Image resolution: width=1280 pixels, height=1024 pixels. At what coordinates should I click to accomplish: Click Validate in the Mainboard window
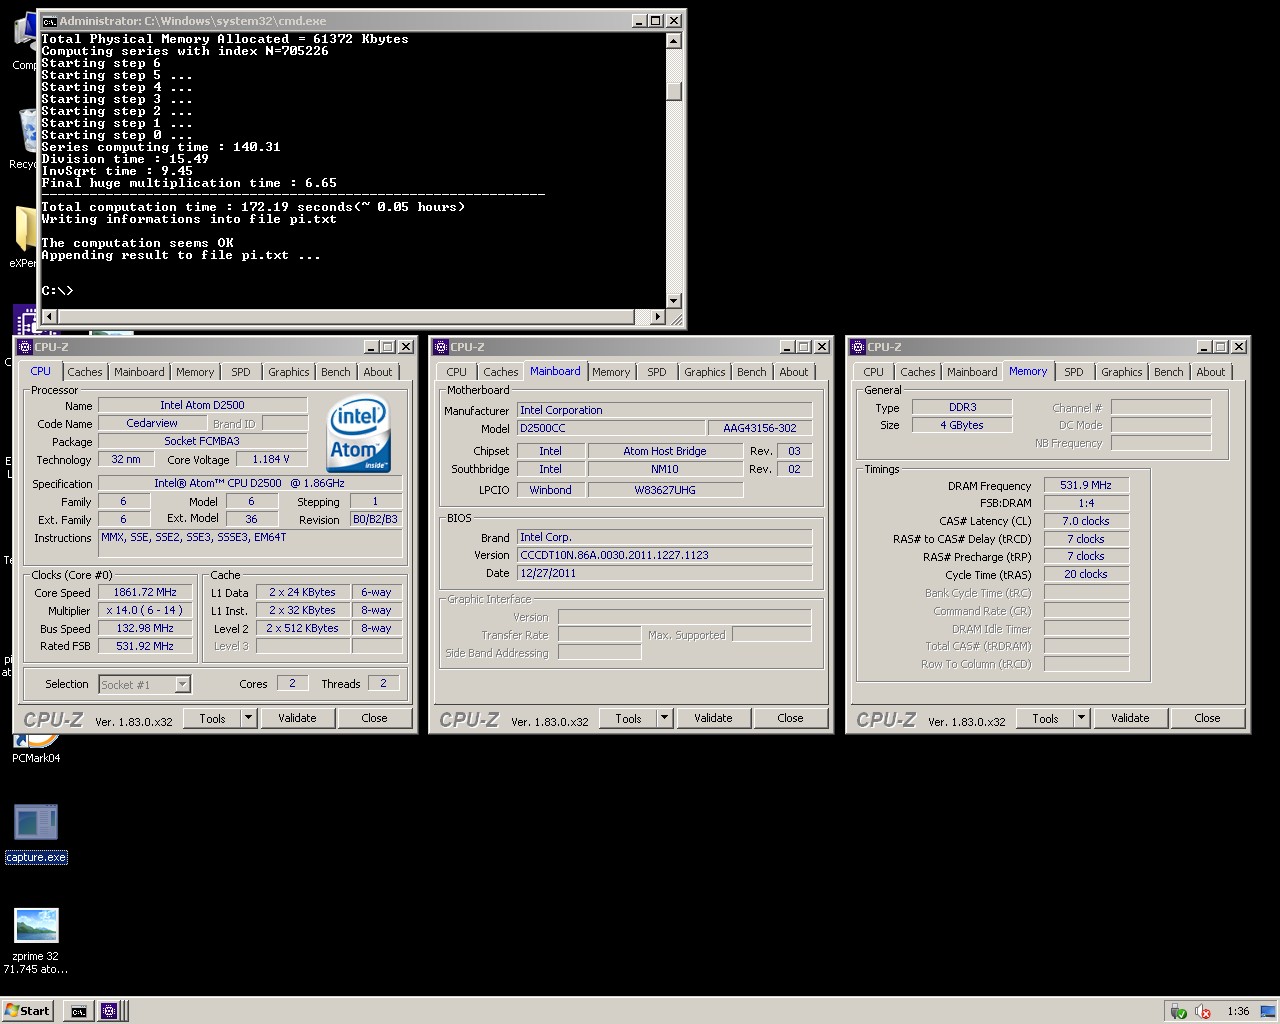(713, 718)
